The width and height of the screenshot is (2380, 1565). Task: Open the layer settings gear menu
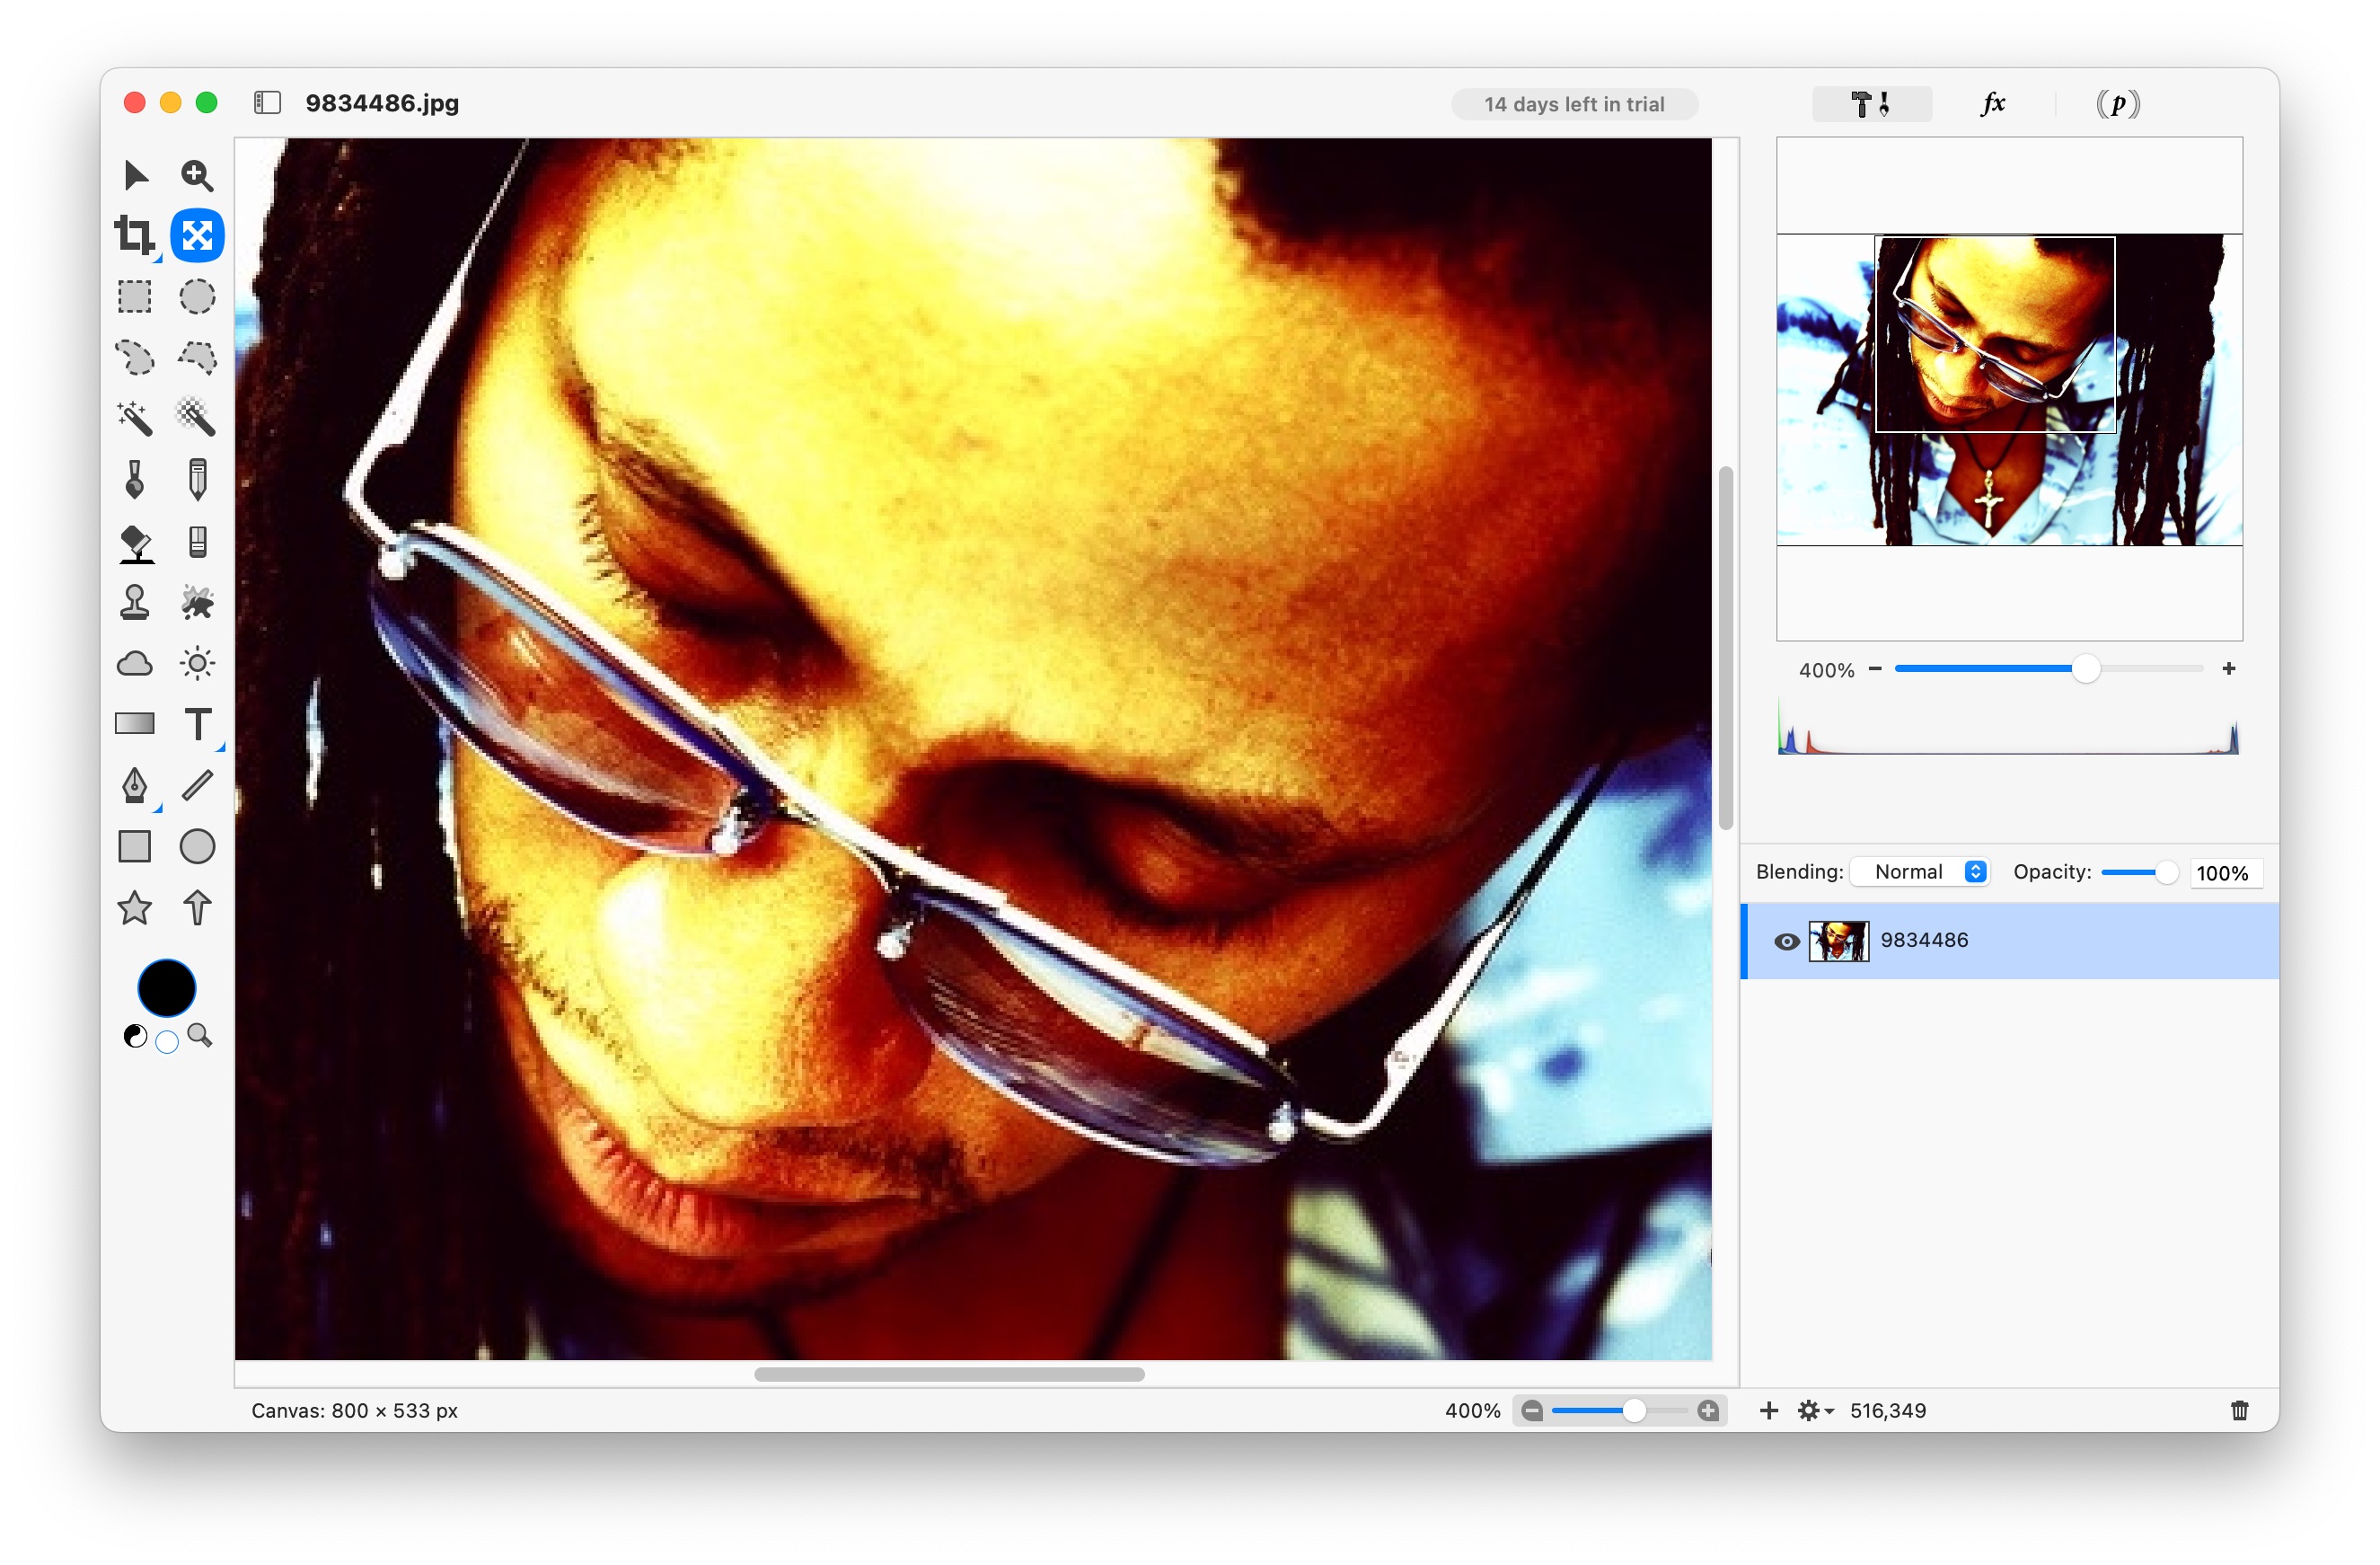[x=1814, y=1411]
